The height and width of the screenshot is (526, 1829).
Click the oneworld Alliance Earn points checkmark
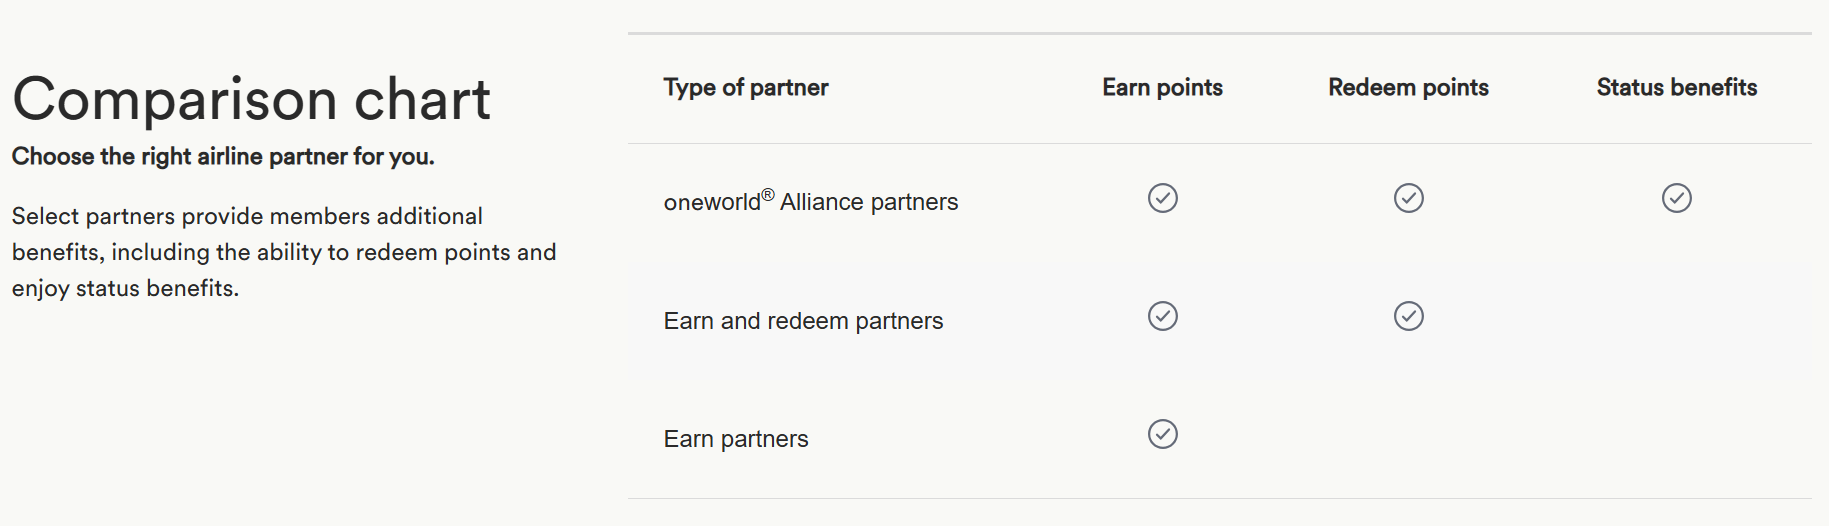click(1162, 198)
